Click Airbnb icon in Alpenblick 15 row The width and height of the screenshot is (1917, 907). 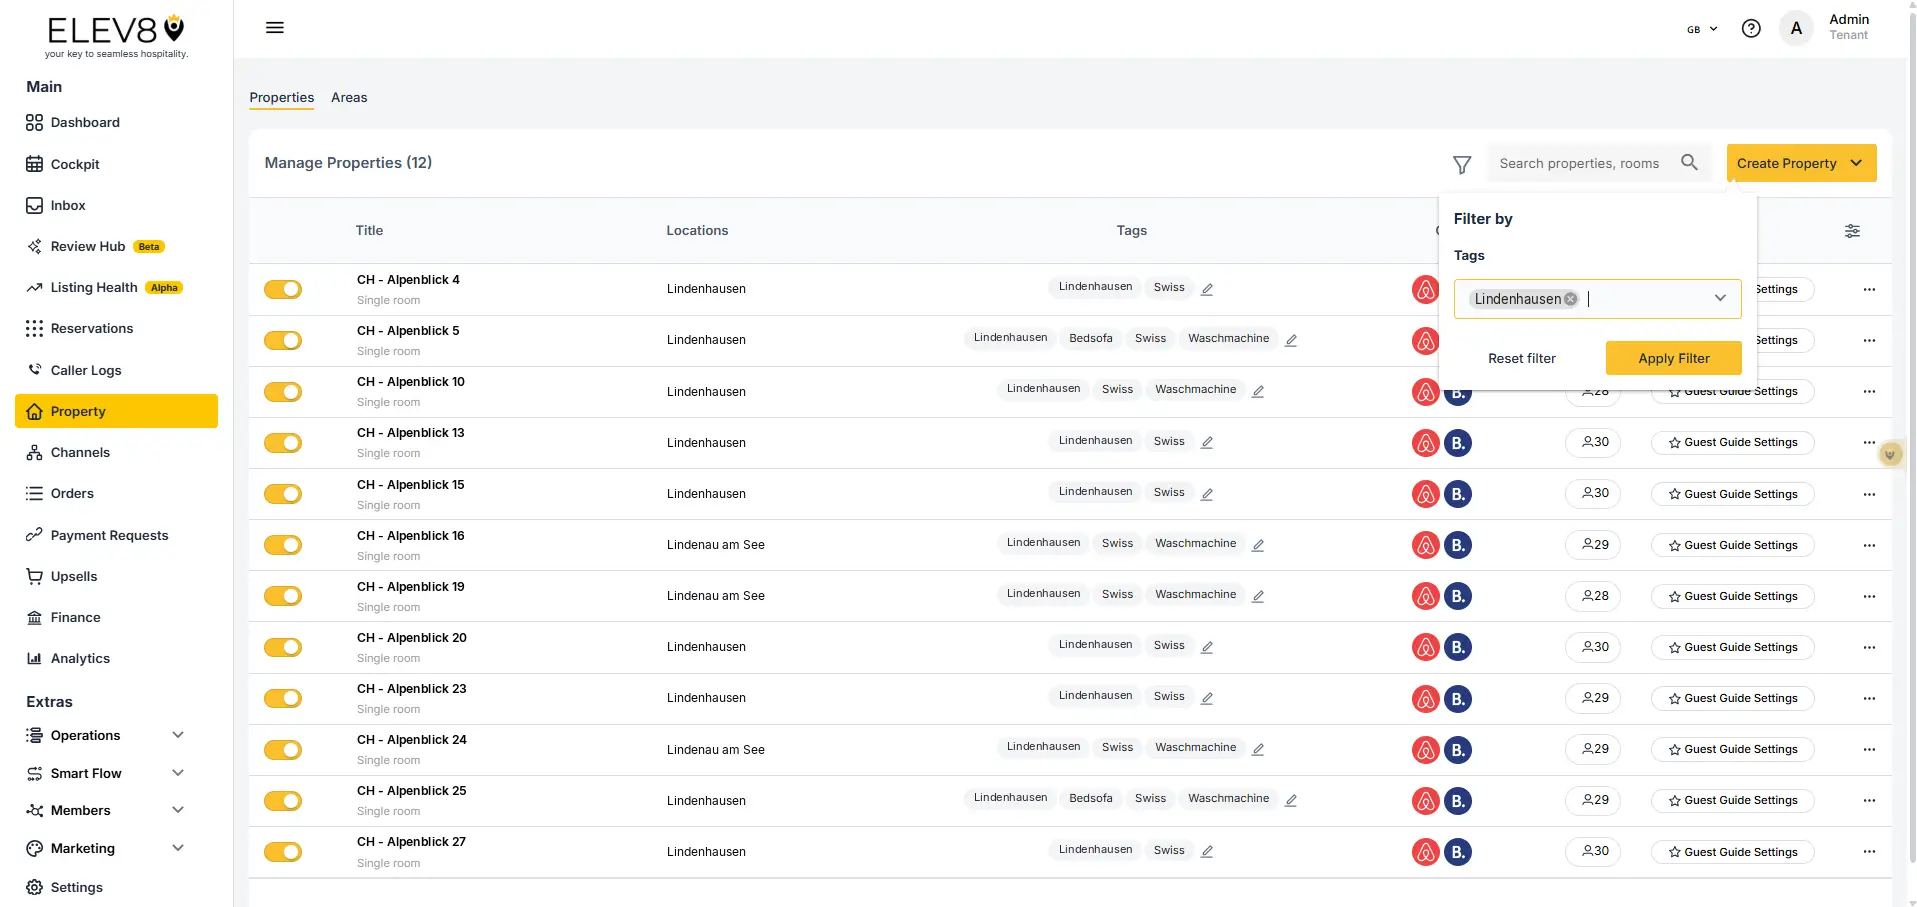pos(1425,494)
